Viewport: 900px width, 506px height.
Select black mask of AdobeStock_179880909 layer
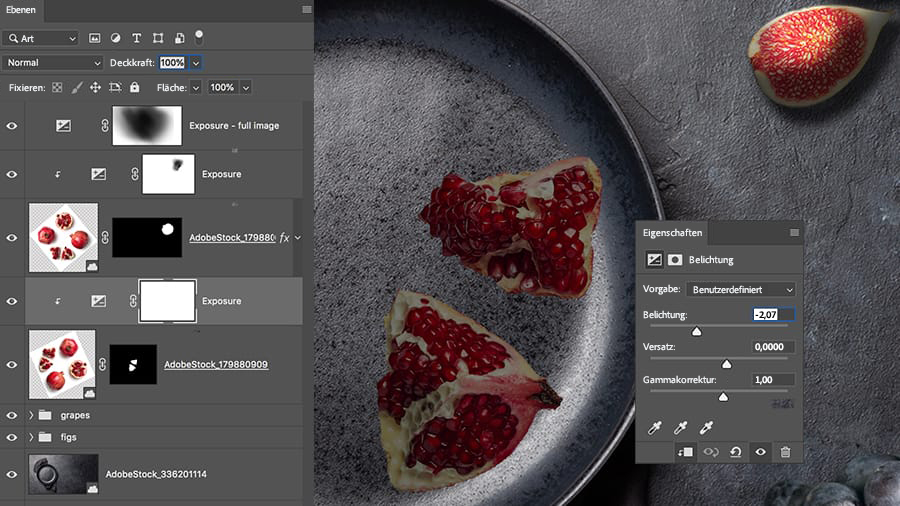point(133,364)
